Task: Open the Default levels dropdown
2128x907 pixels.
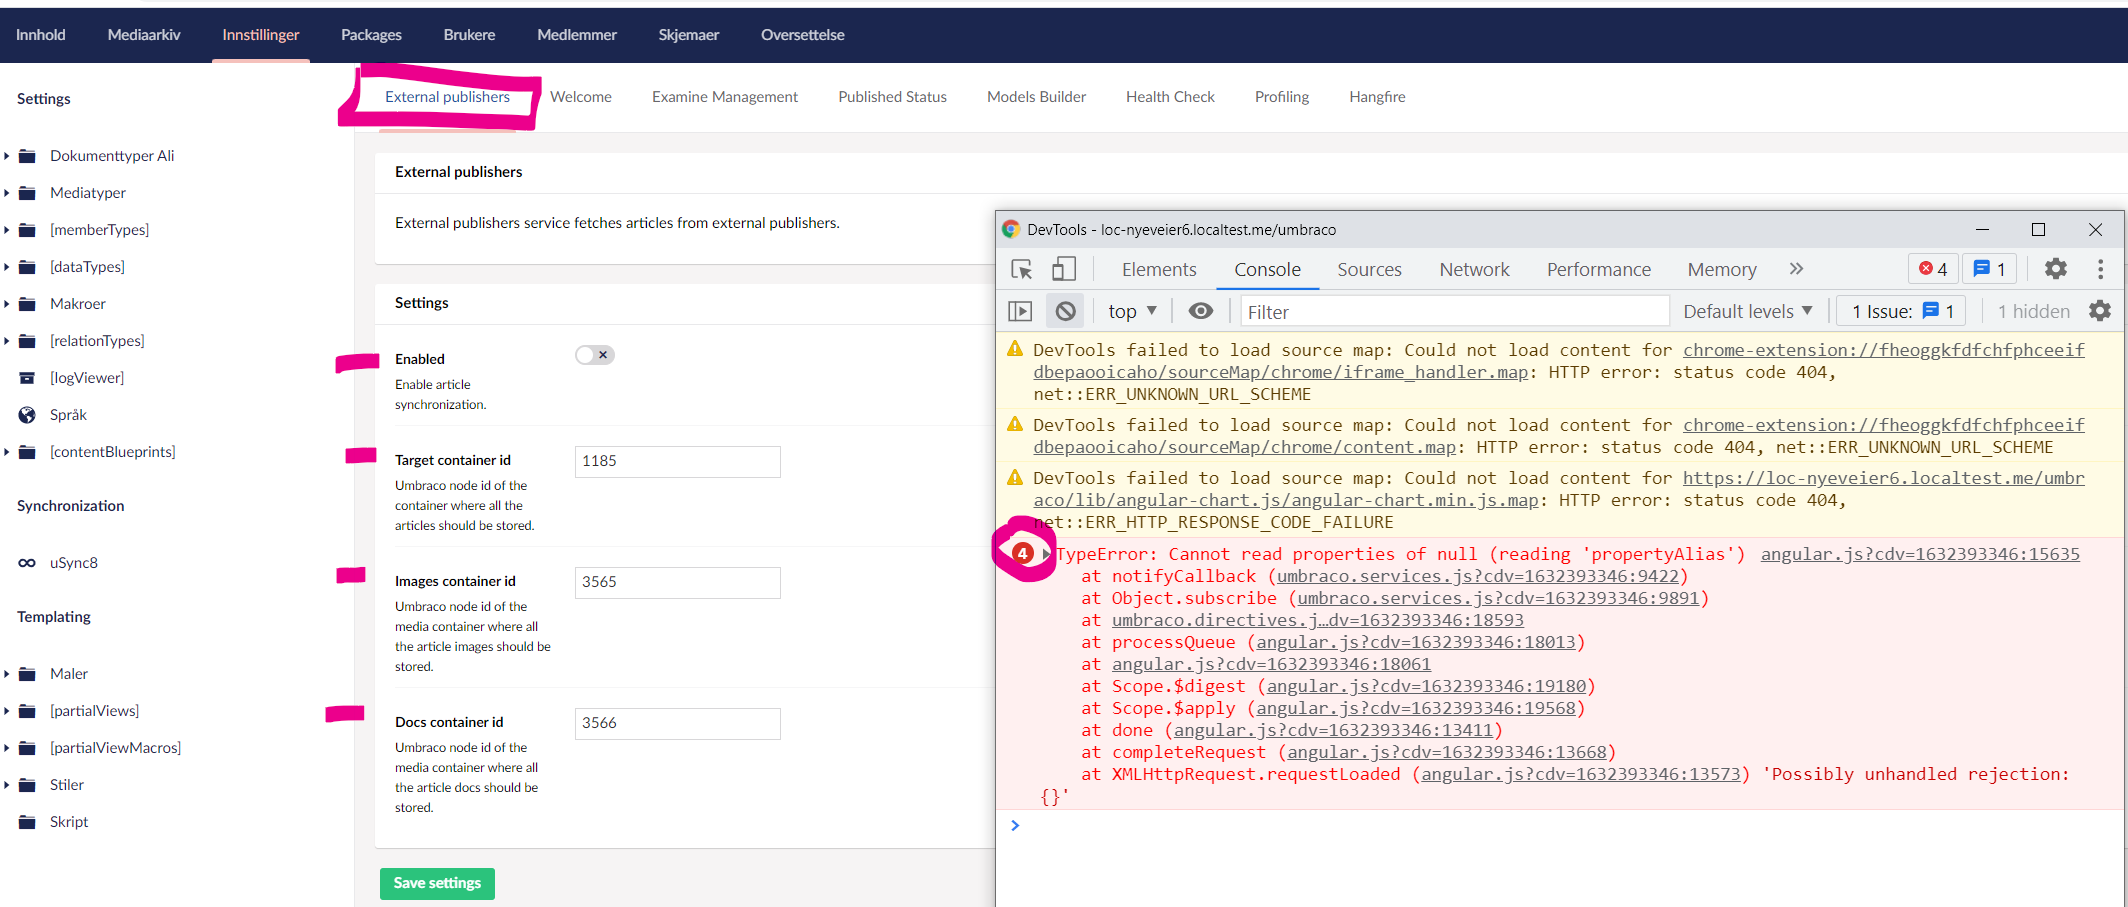Action: 1748,312
